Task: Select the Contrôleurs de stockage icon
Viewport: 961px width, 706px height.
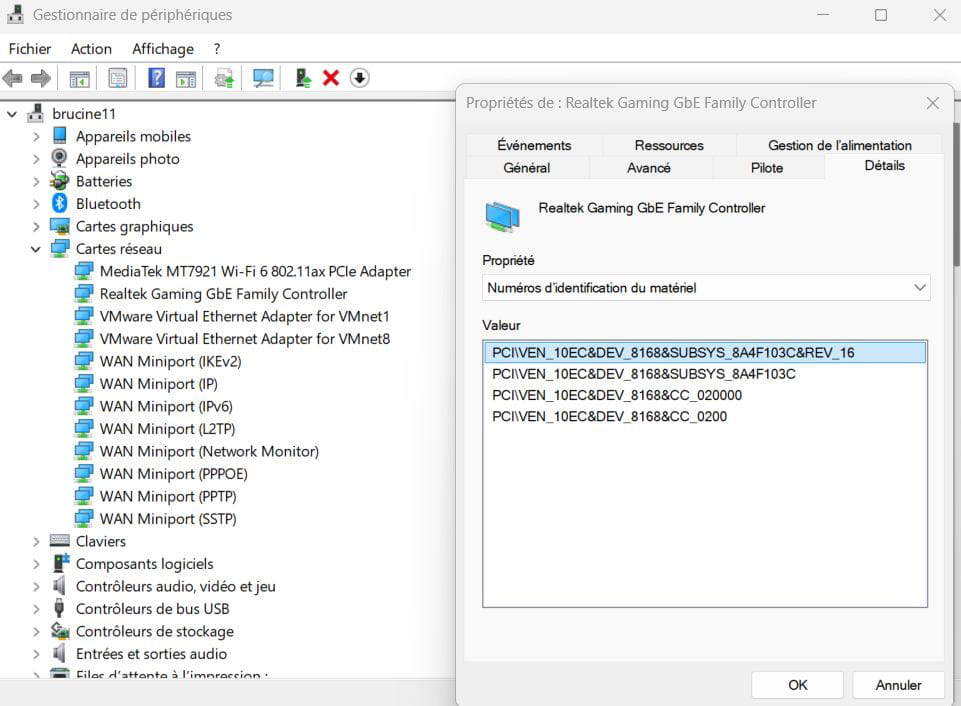Action: 59,631
